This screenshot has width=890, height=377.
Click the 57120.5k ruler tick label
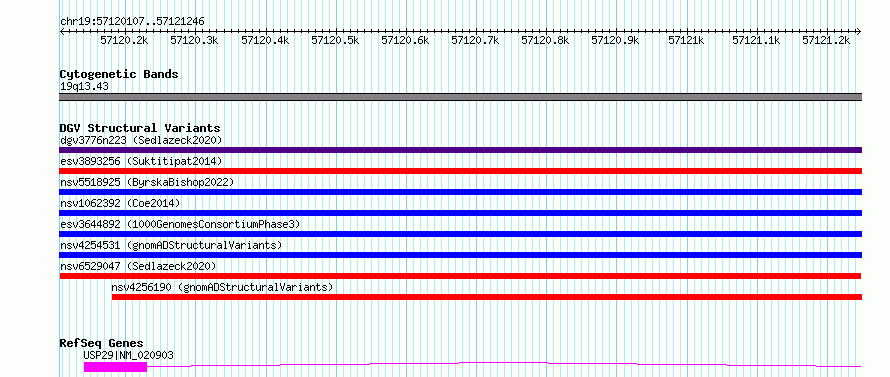pos(335,40)
